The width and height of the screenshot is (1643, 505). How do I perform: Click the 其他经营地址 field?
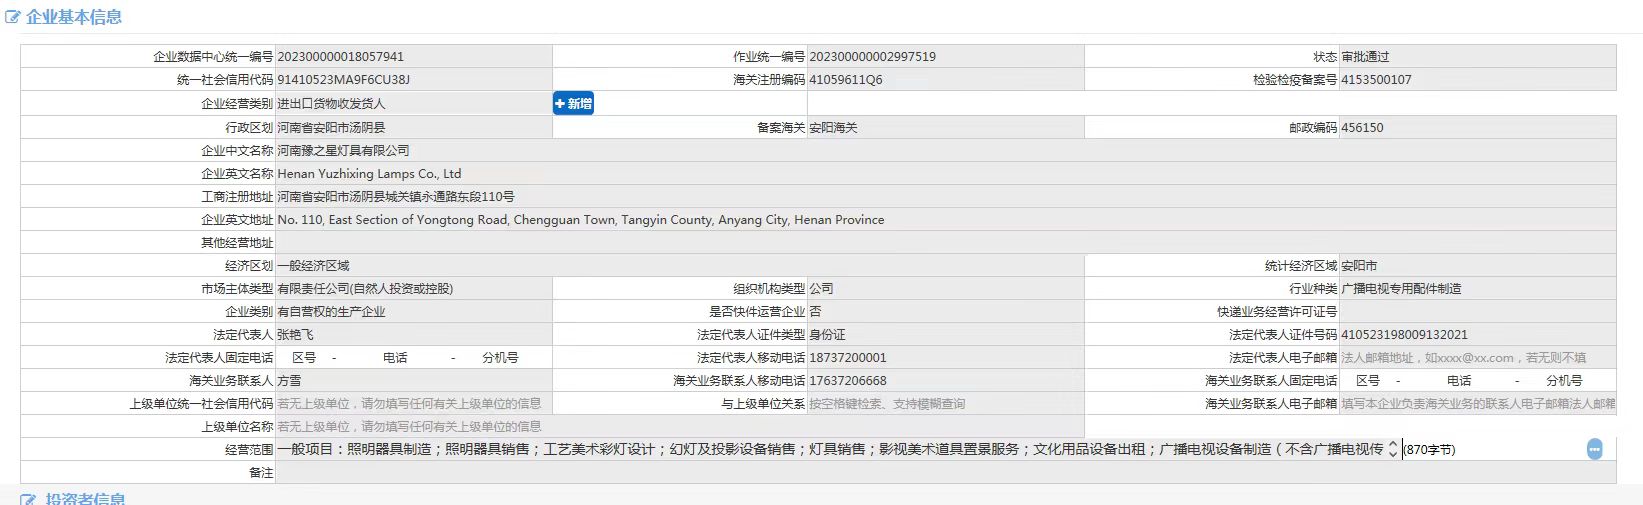click(946, 243)
